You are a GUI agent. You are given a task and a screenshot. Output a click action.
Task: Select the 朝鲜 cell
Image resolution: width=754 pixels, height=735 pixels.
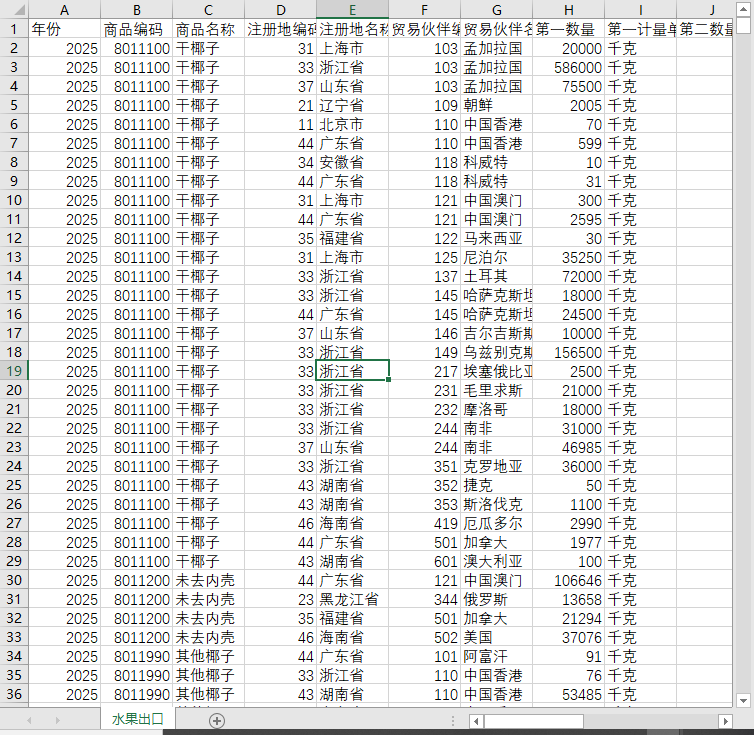(496, 105)
